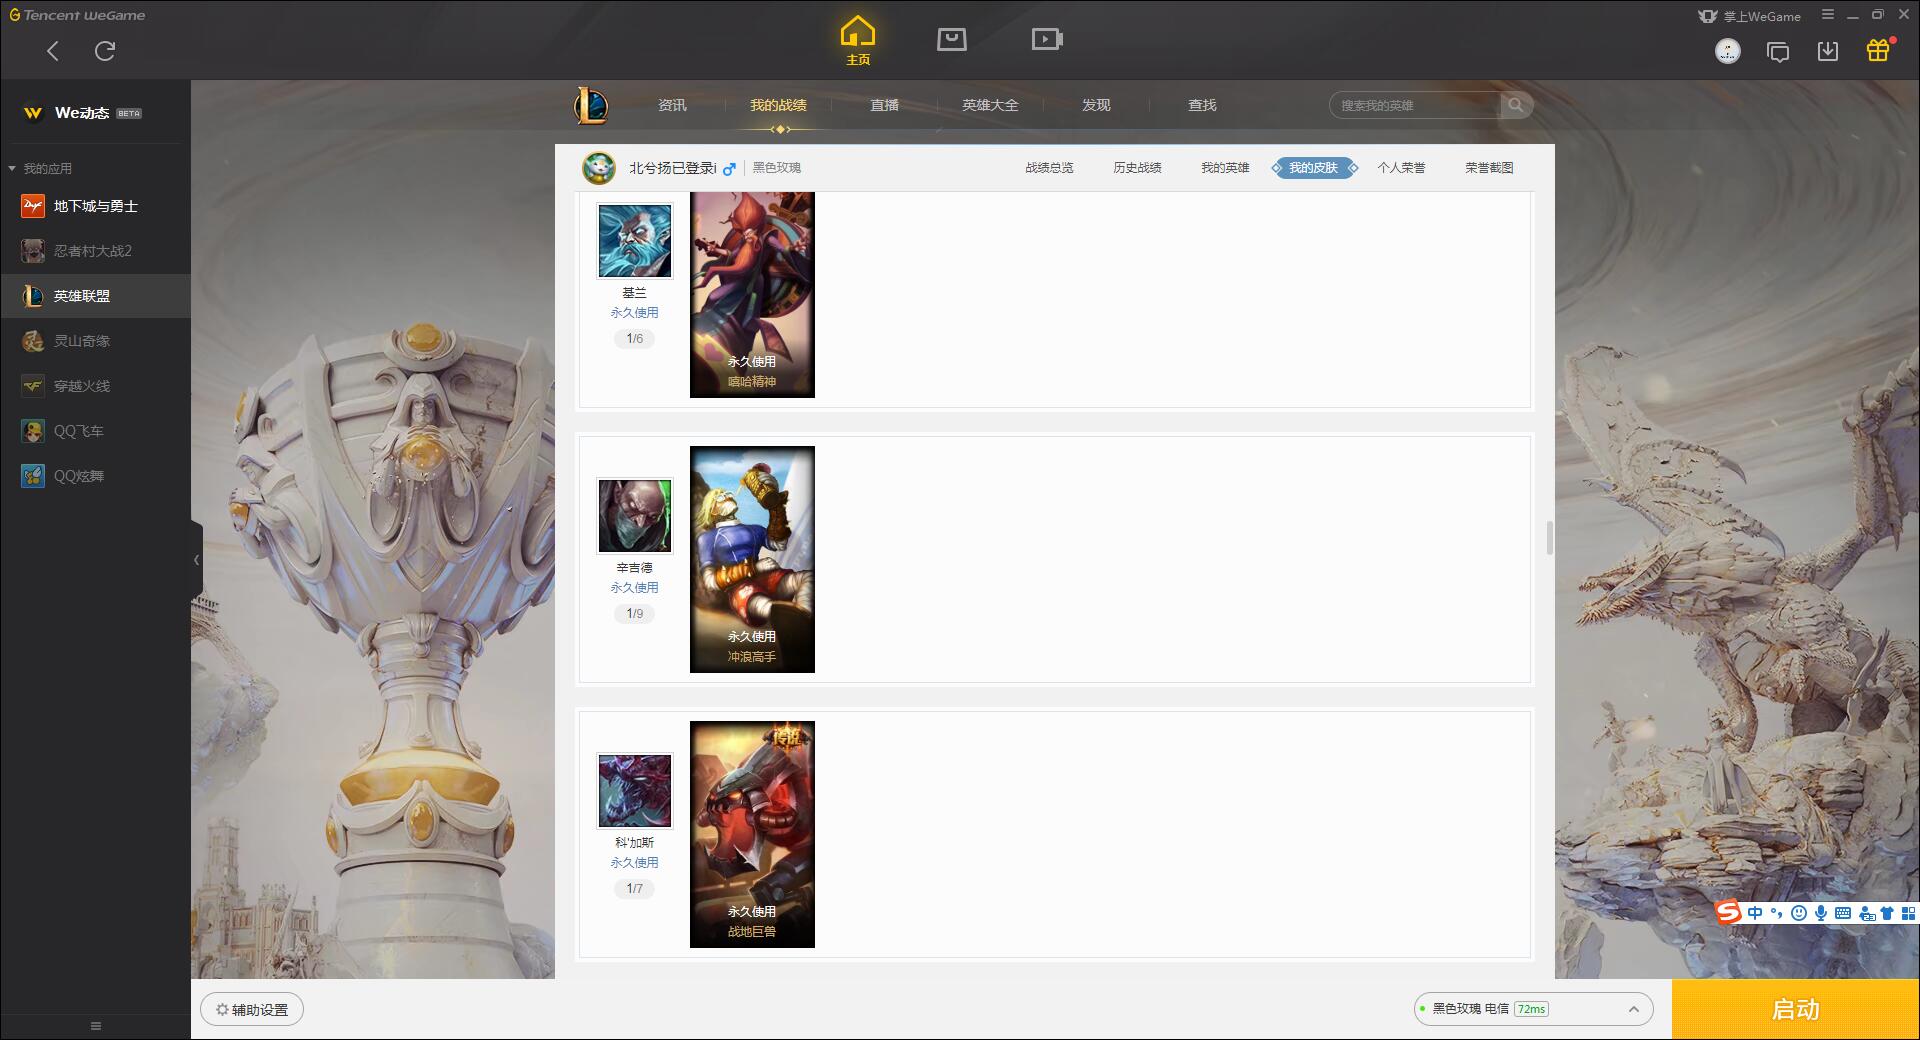This screenshot has width=1920, height=1040.
Task: Click the 基兰 champion portrait
Action: click(635, 241)
